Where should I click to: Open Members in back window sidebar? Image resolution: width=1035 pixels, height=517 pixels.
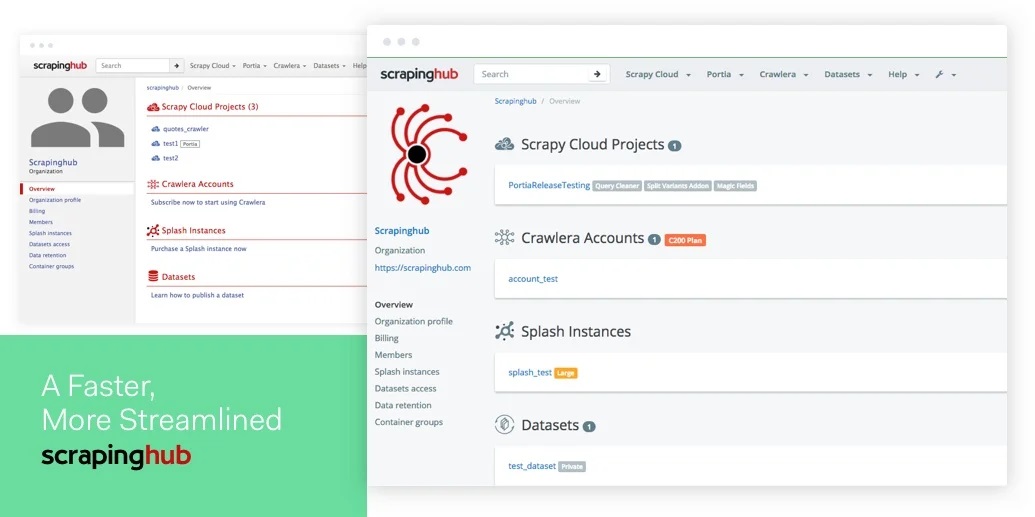[x=41, y=223]
